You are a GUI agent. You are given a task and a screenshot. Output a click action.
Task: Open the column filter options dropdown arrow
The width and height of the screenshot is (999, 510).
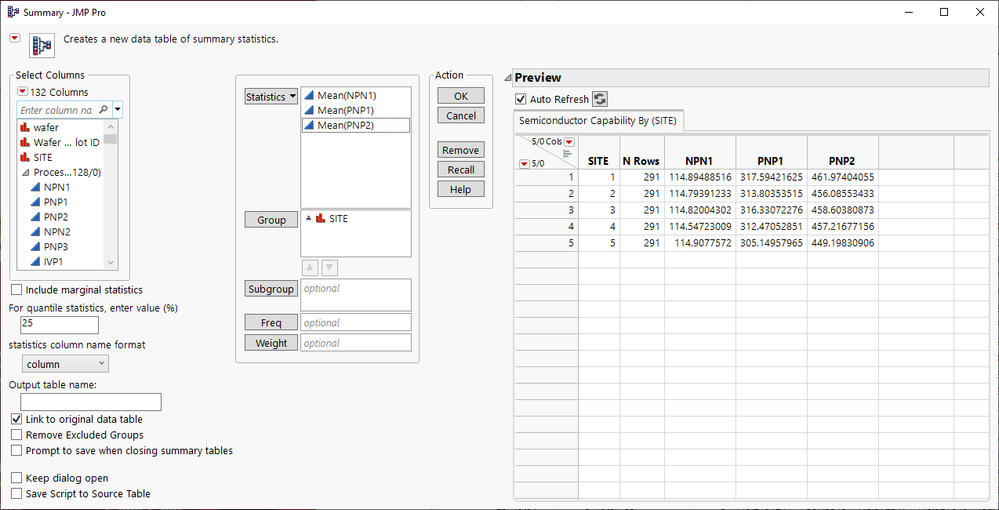[117, 110]
